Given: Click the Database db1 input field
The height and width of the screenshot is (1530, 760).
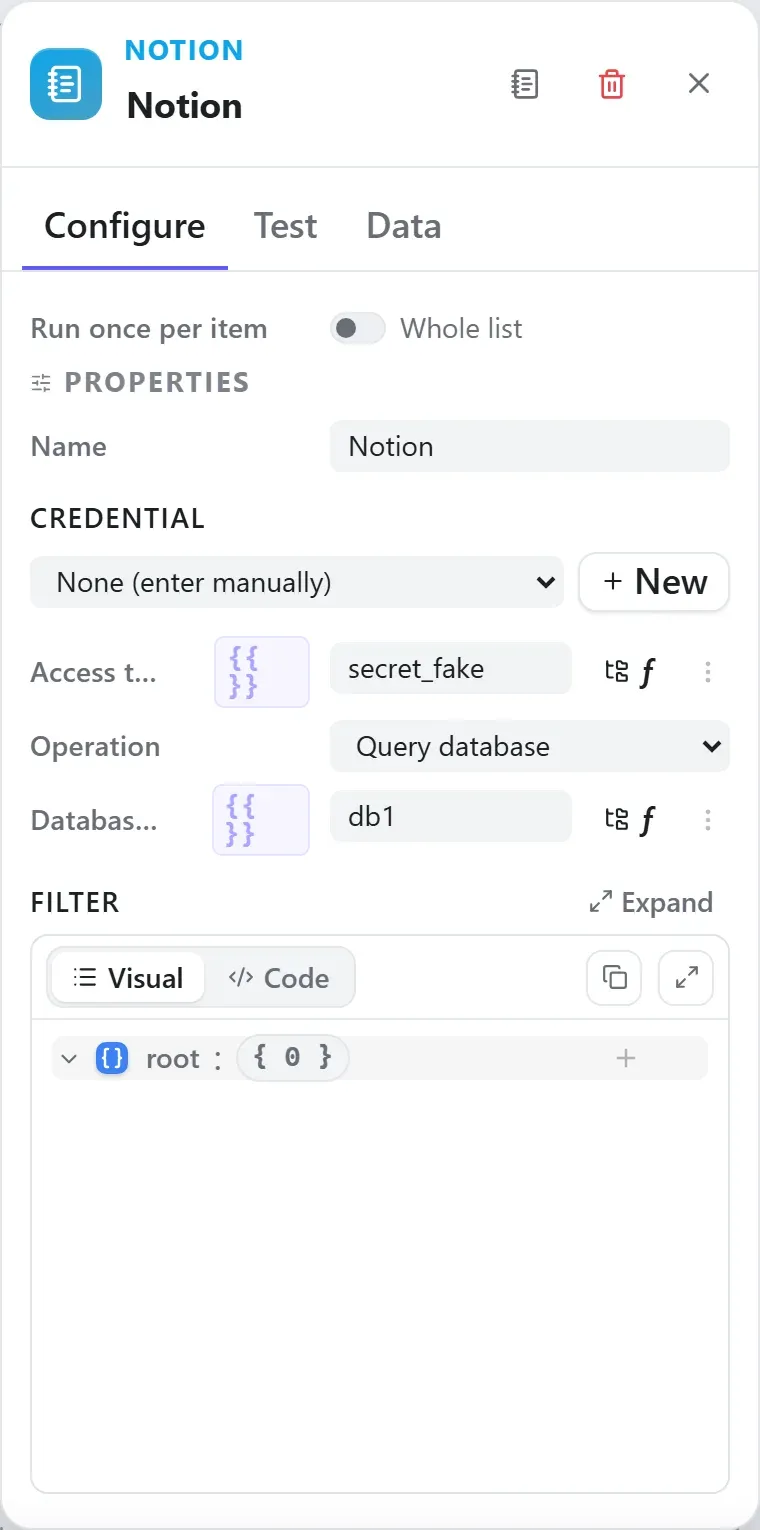Looking at the screenshot, I should pyautogui.click(x=451, y=816).
